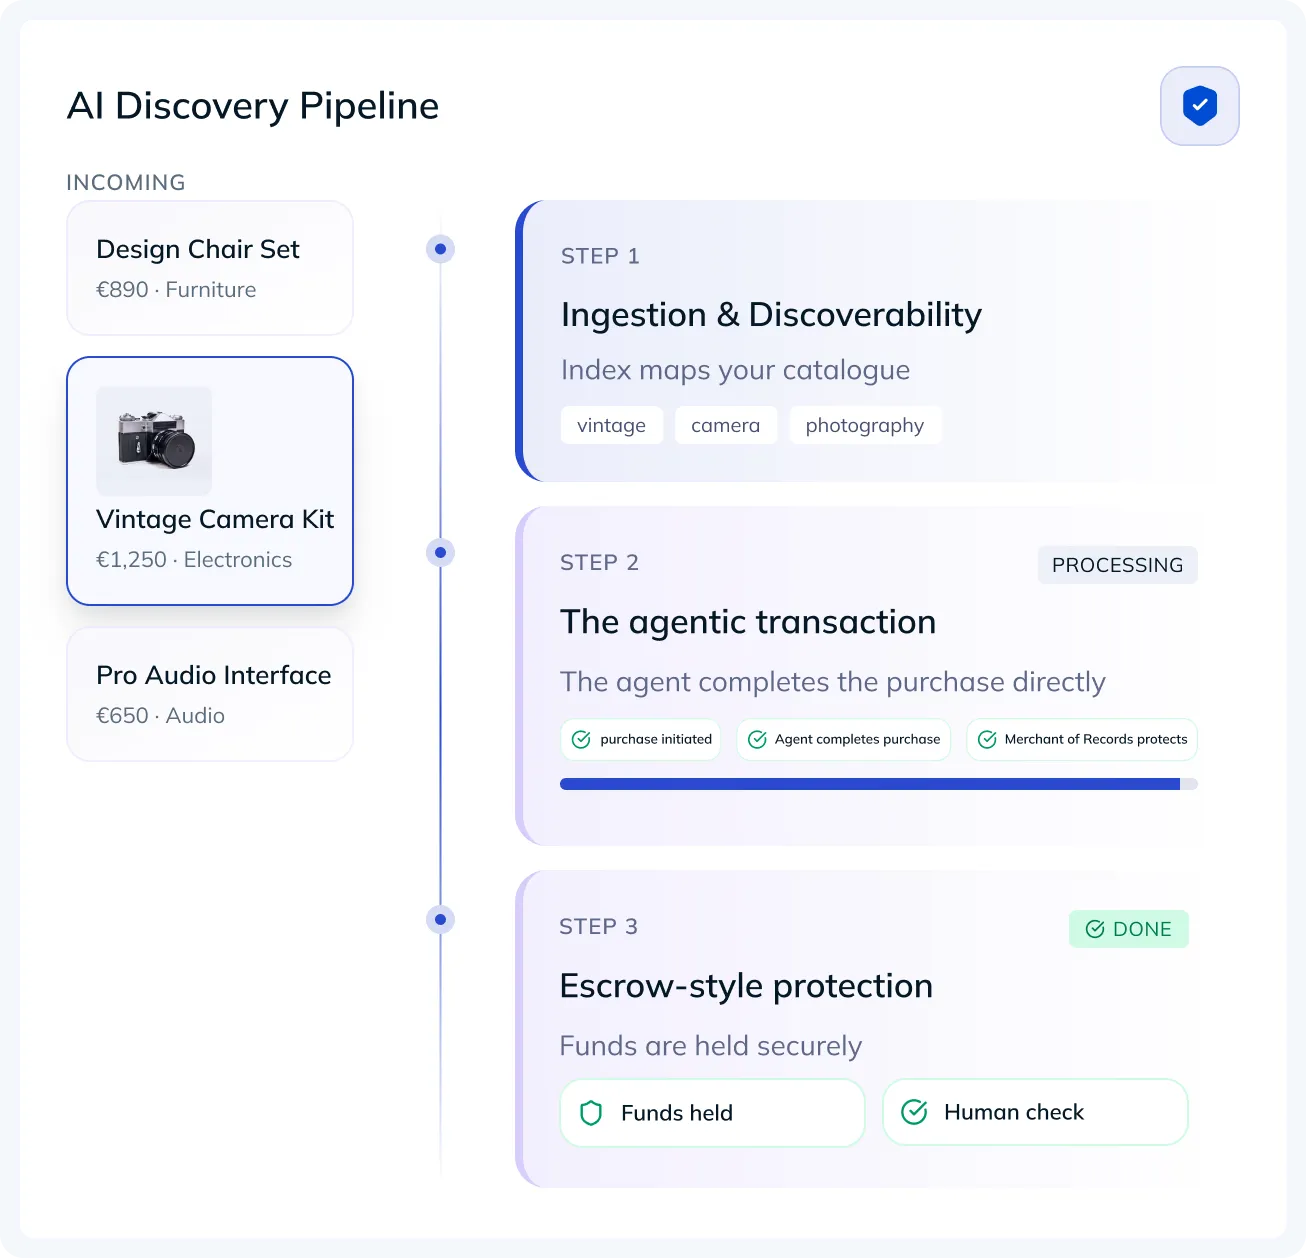Screen dimensions: 1306x1258
Task: Click 'Funds are held securely' subtitle
Action: 710,1046
